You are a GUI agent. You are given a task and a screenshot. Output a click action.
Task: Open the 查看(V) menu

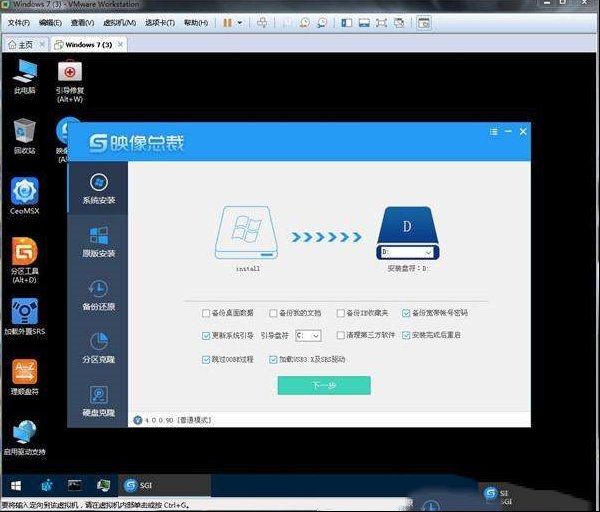pyautogui.click(x=82, y=23)
